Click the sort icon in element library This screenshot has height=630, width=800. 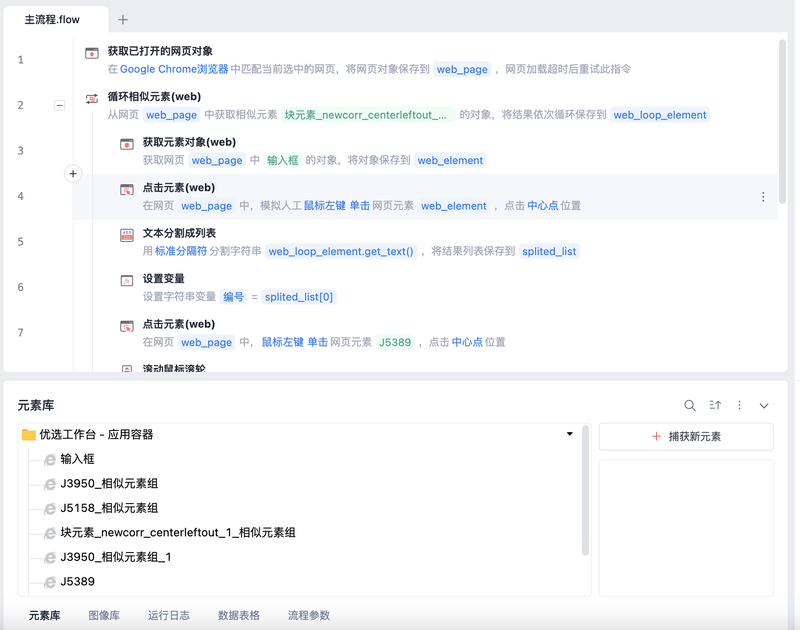(x=715, y=405)
